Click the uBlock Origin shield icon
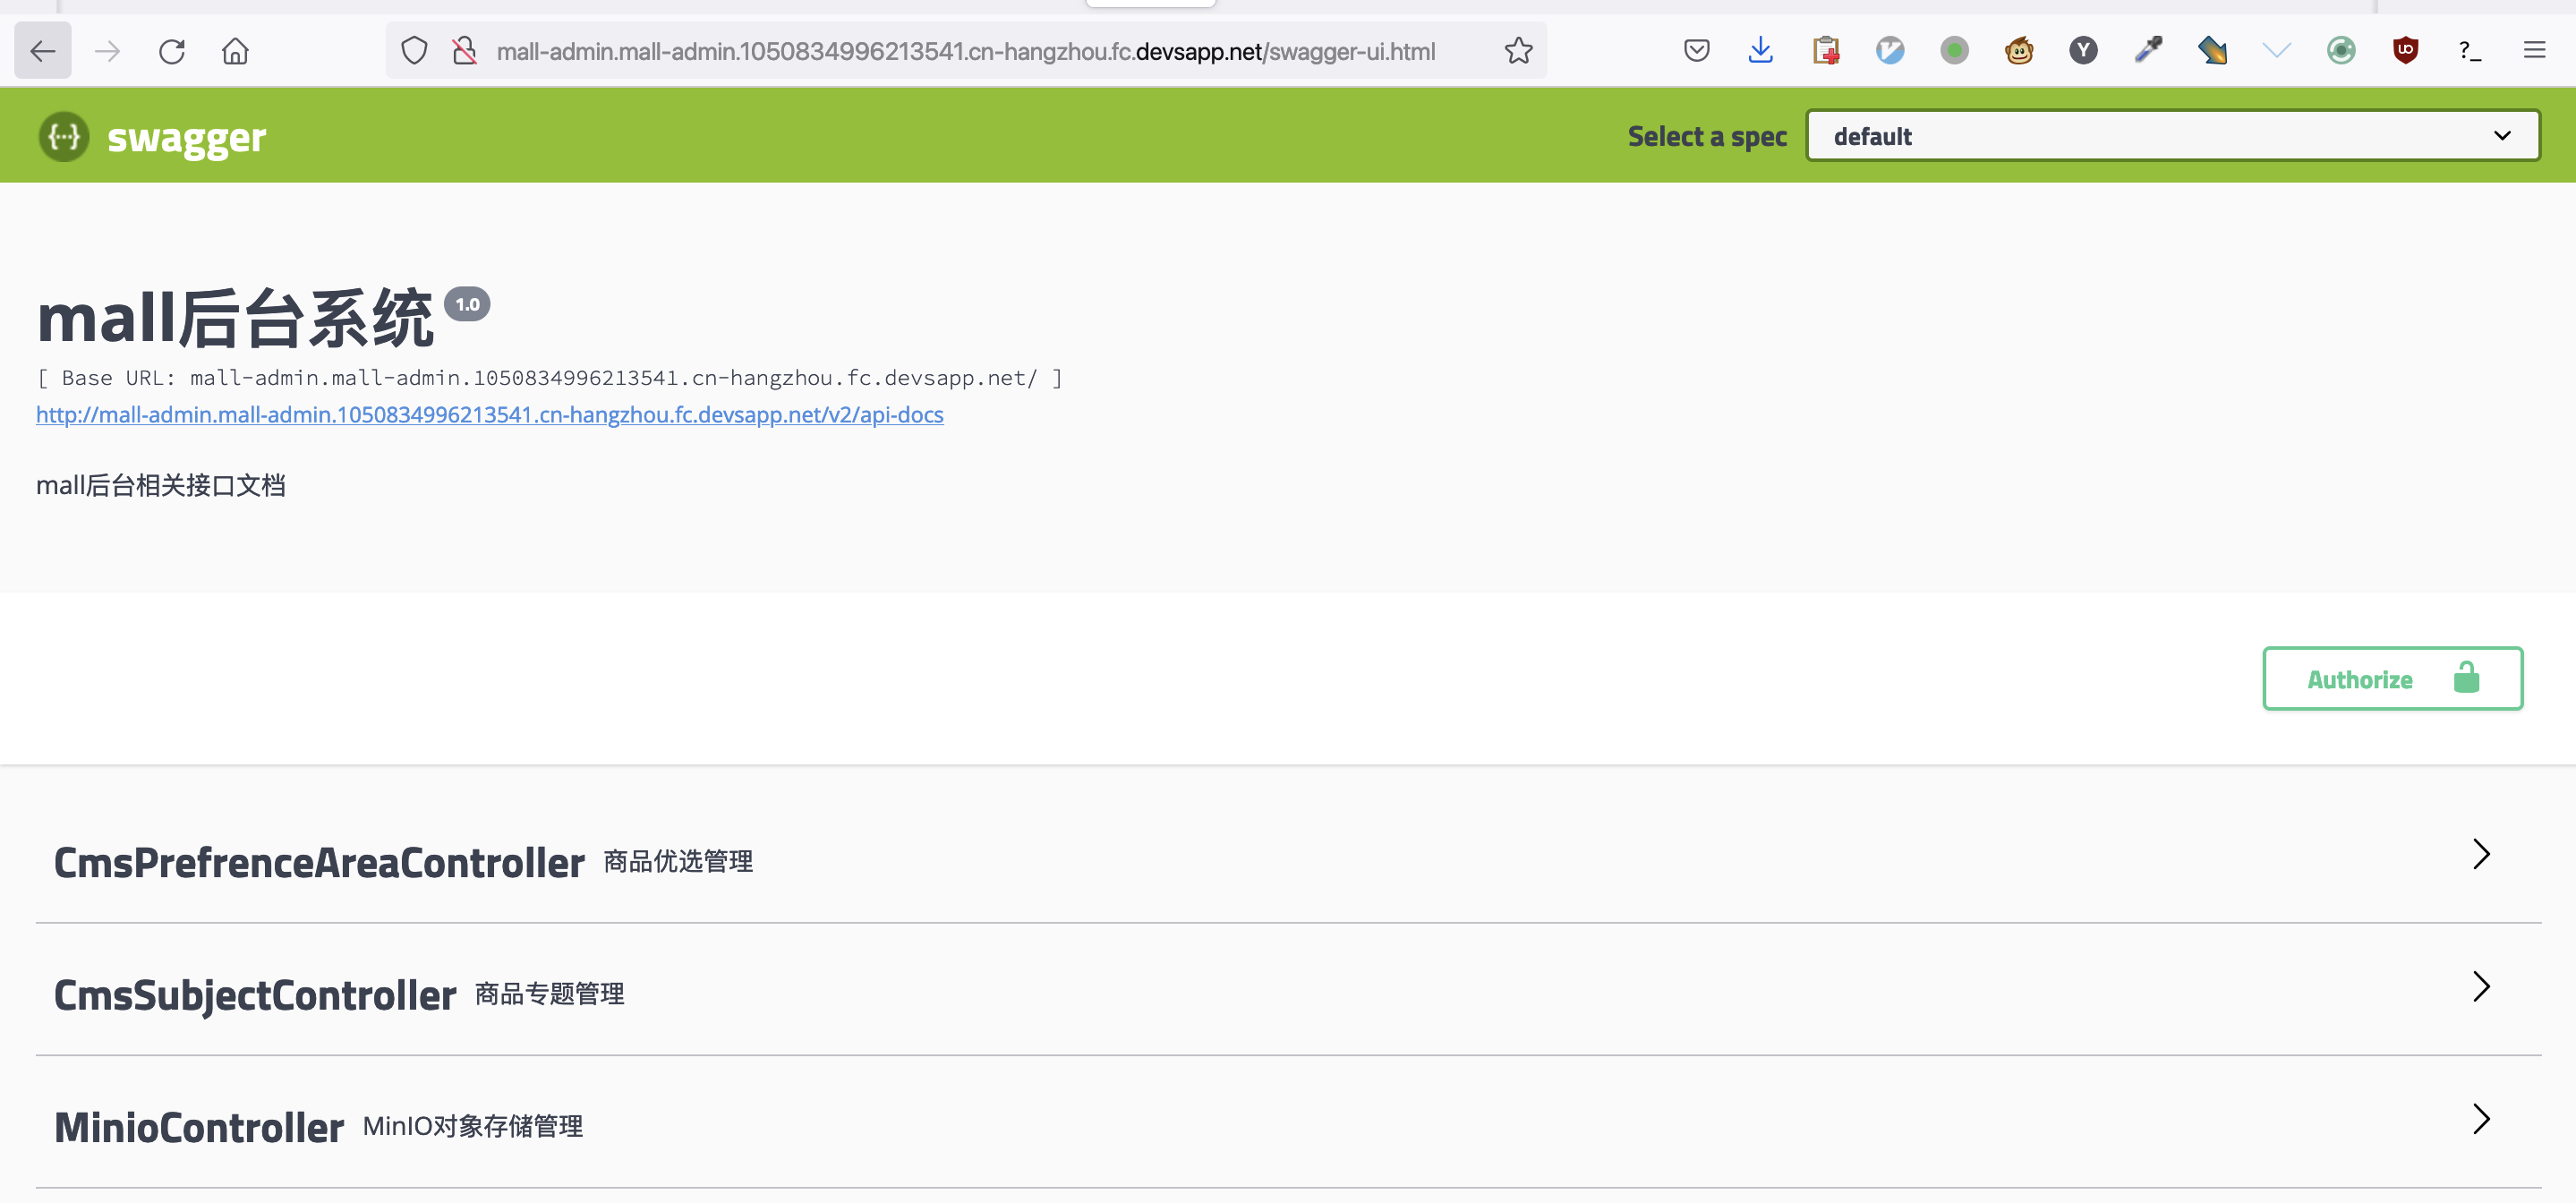This screenshot has width=2576, height=1203. (x=2405, y=50)
